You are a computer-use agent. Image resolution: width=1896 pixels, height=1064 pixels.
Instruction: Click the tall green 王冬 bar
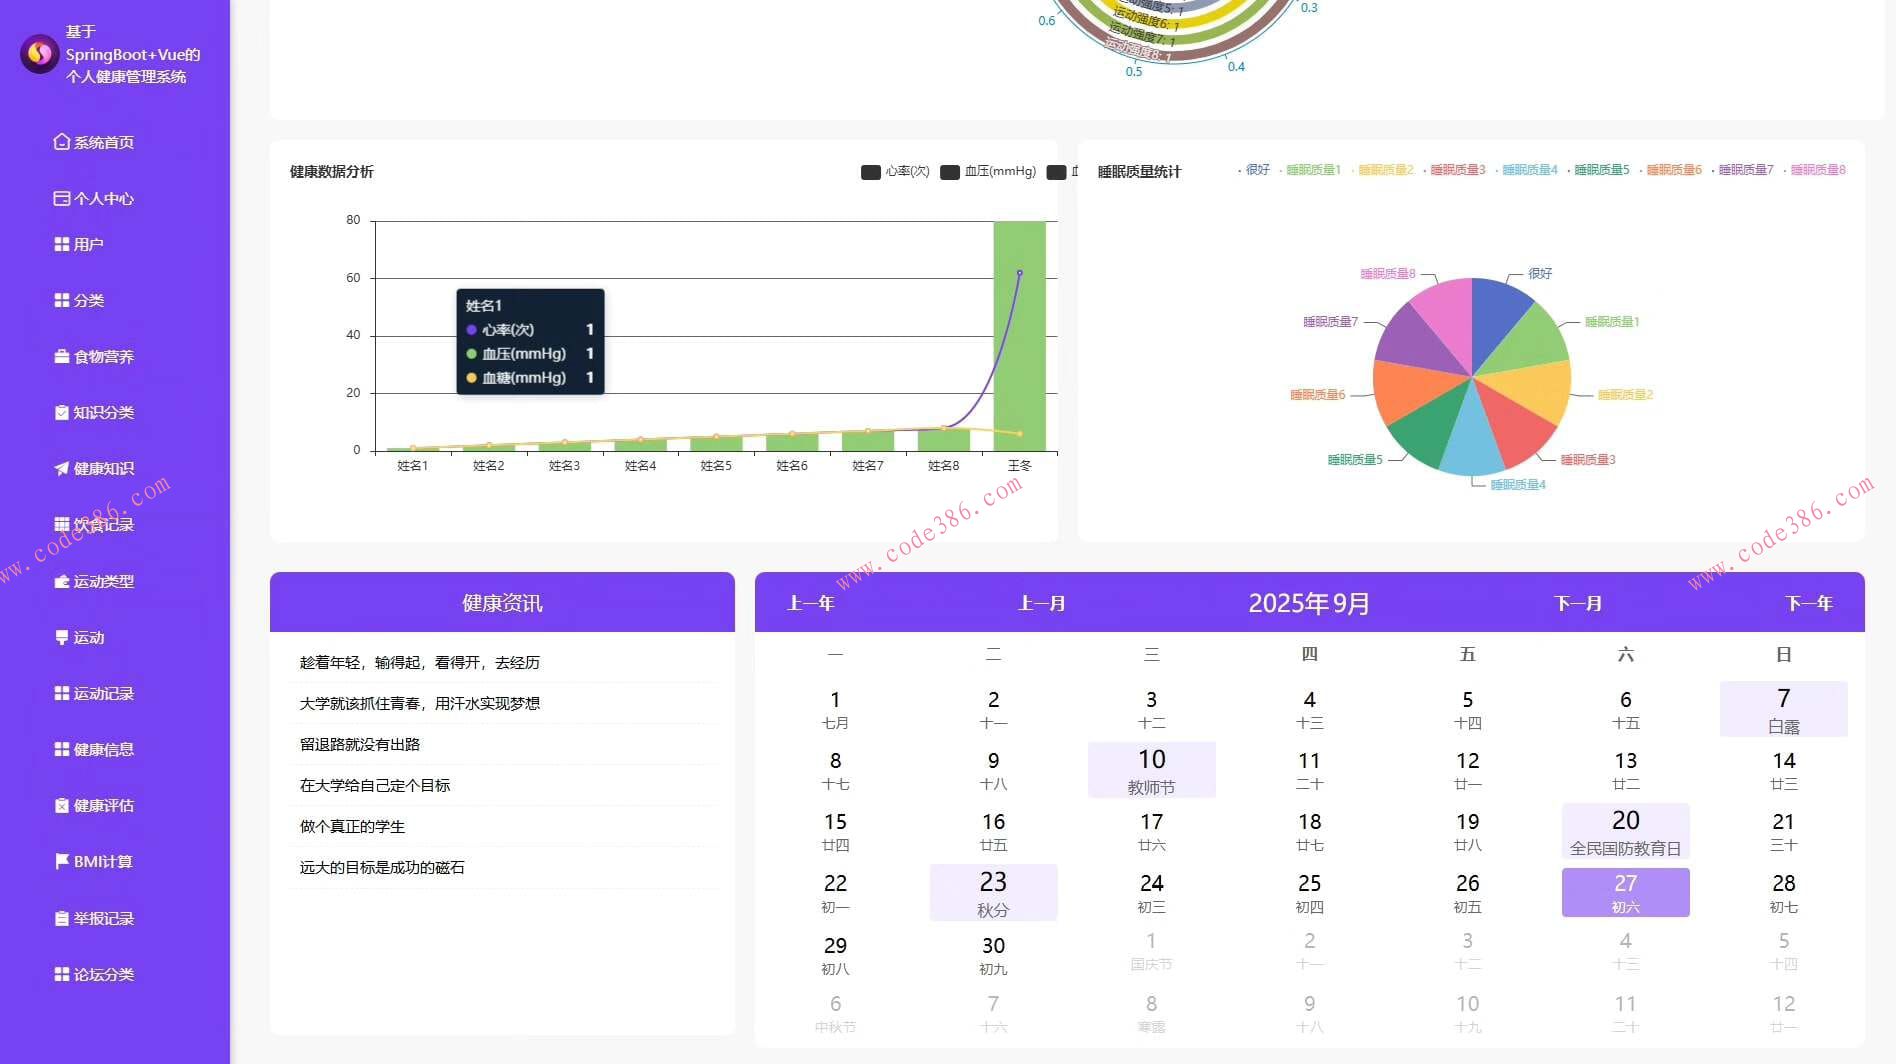(x=1019, y=336)
